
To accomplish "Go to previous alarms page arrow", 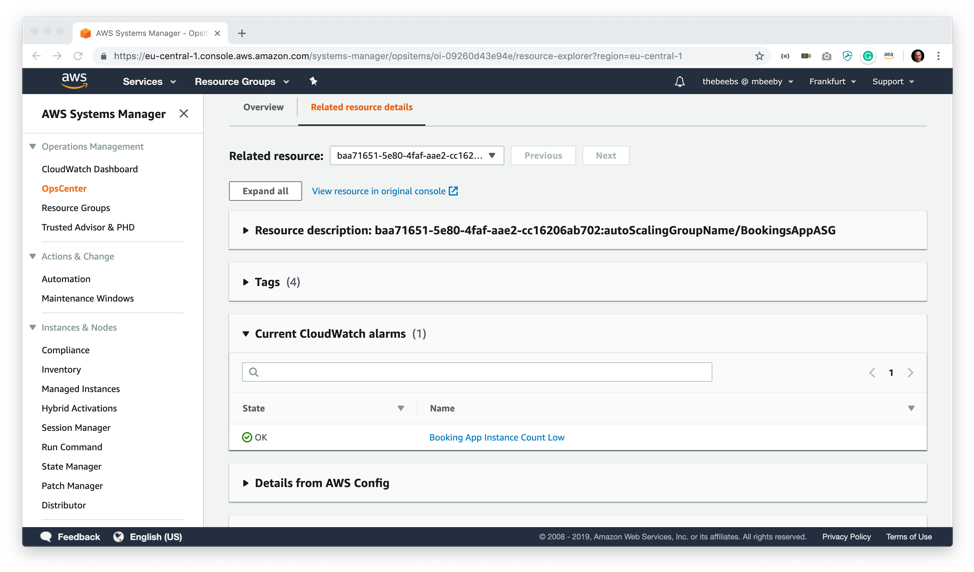I will click(872, 373).
